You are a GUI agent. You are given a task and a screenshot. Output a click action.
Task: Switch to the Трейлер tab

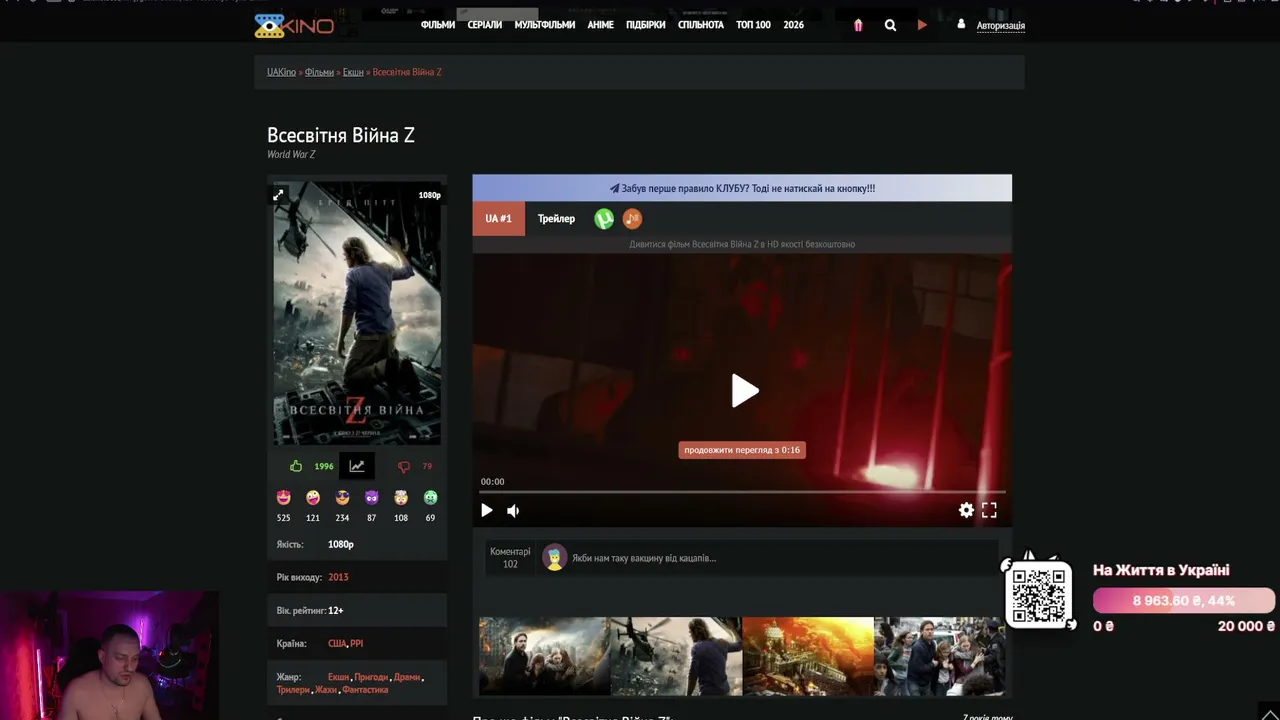coord(556,219)
